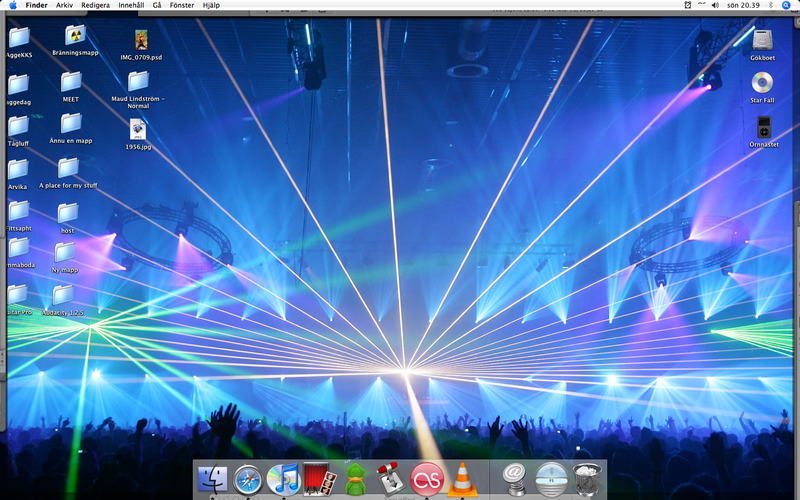
Task: Select the Gökboet hard drive icon
Action: tap(763, 40)
